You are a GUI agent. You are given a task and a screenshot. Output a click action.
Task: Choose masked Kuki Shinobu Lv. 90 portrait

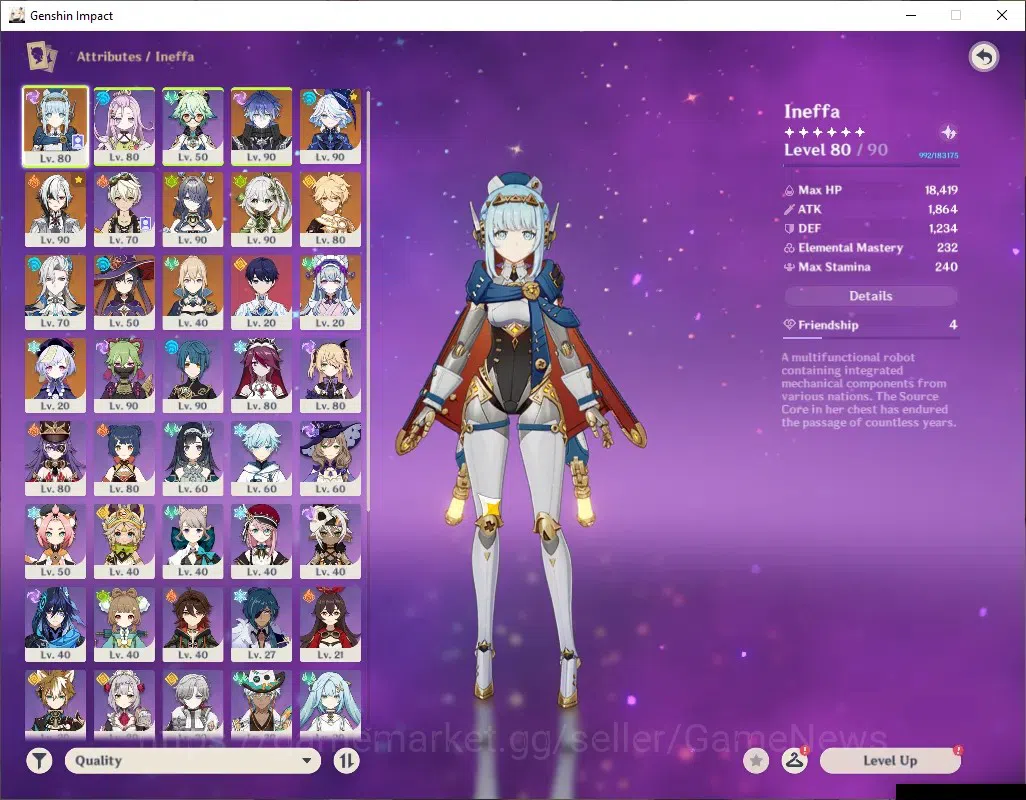pyautogui.click(x=124, y=376)
